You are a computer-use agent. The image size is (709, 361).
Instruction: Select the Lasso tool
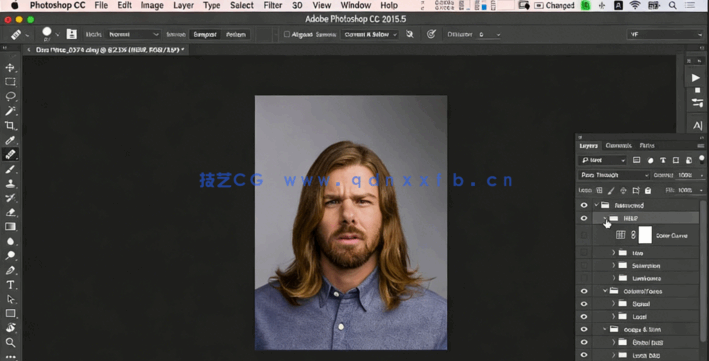click(x=10, y=96)
